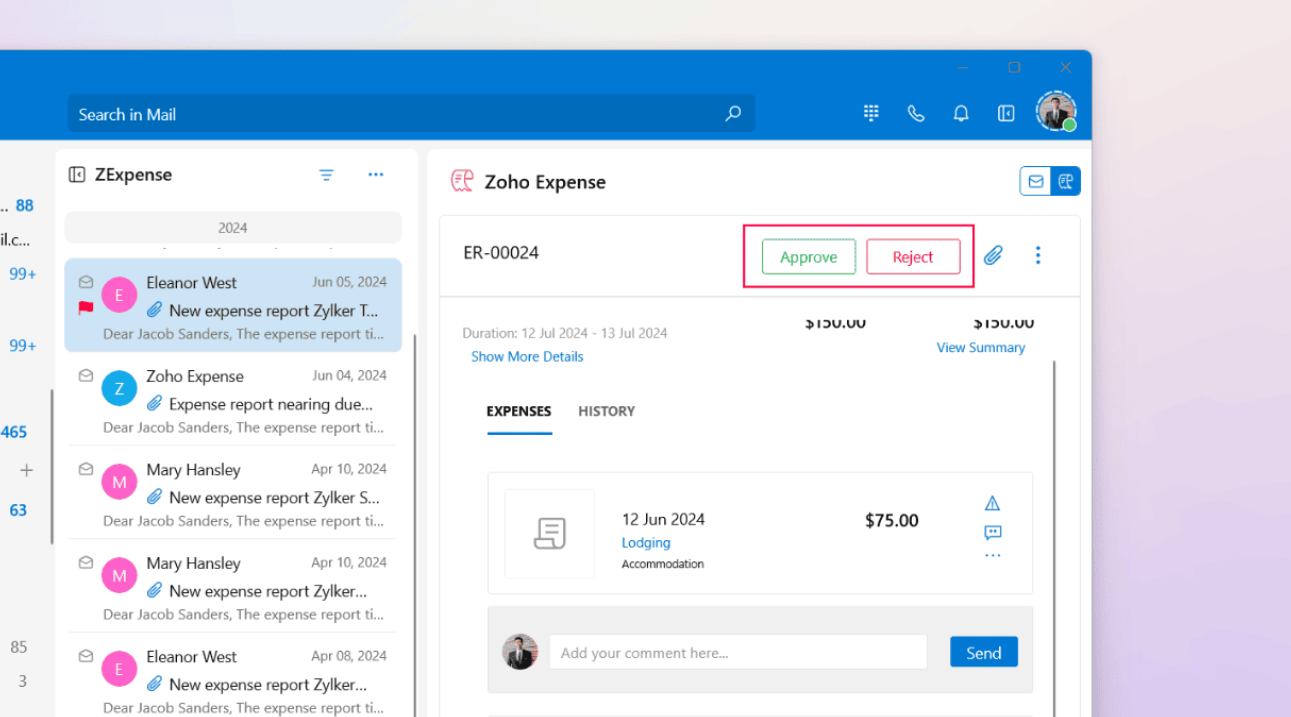Expand Show More Details
The image size is (1291, 717).
click(527, 356)
